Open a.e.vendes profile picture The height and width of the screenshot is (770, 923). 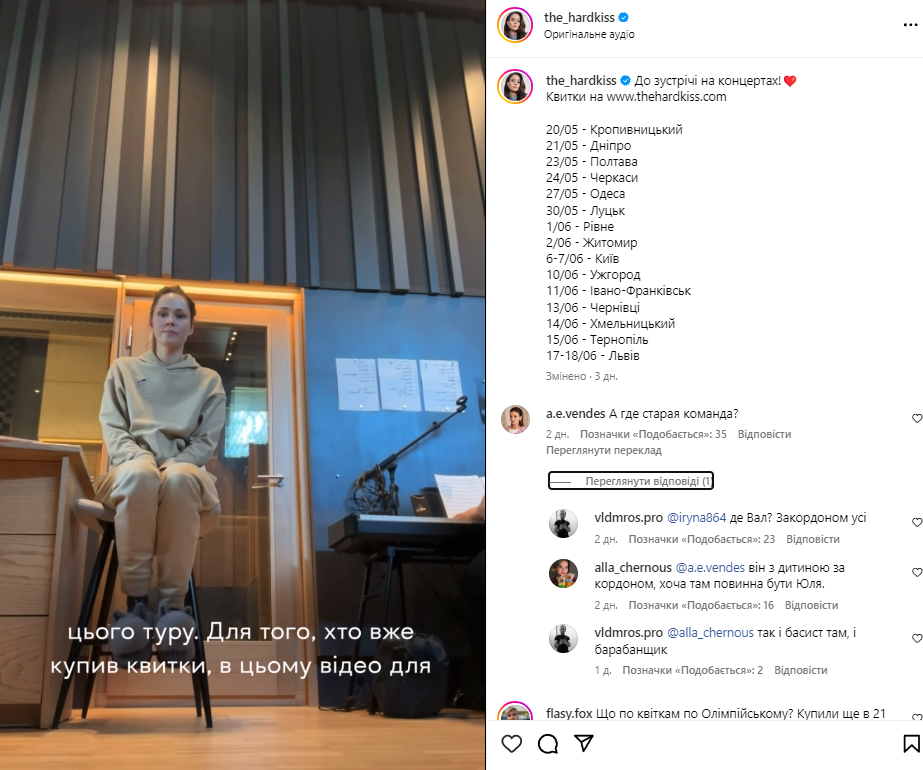click(x=515, y=419)
